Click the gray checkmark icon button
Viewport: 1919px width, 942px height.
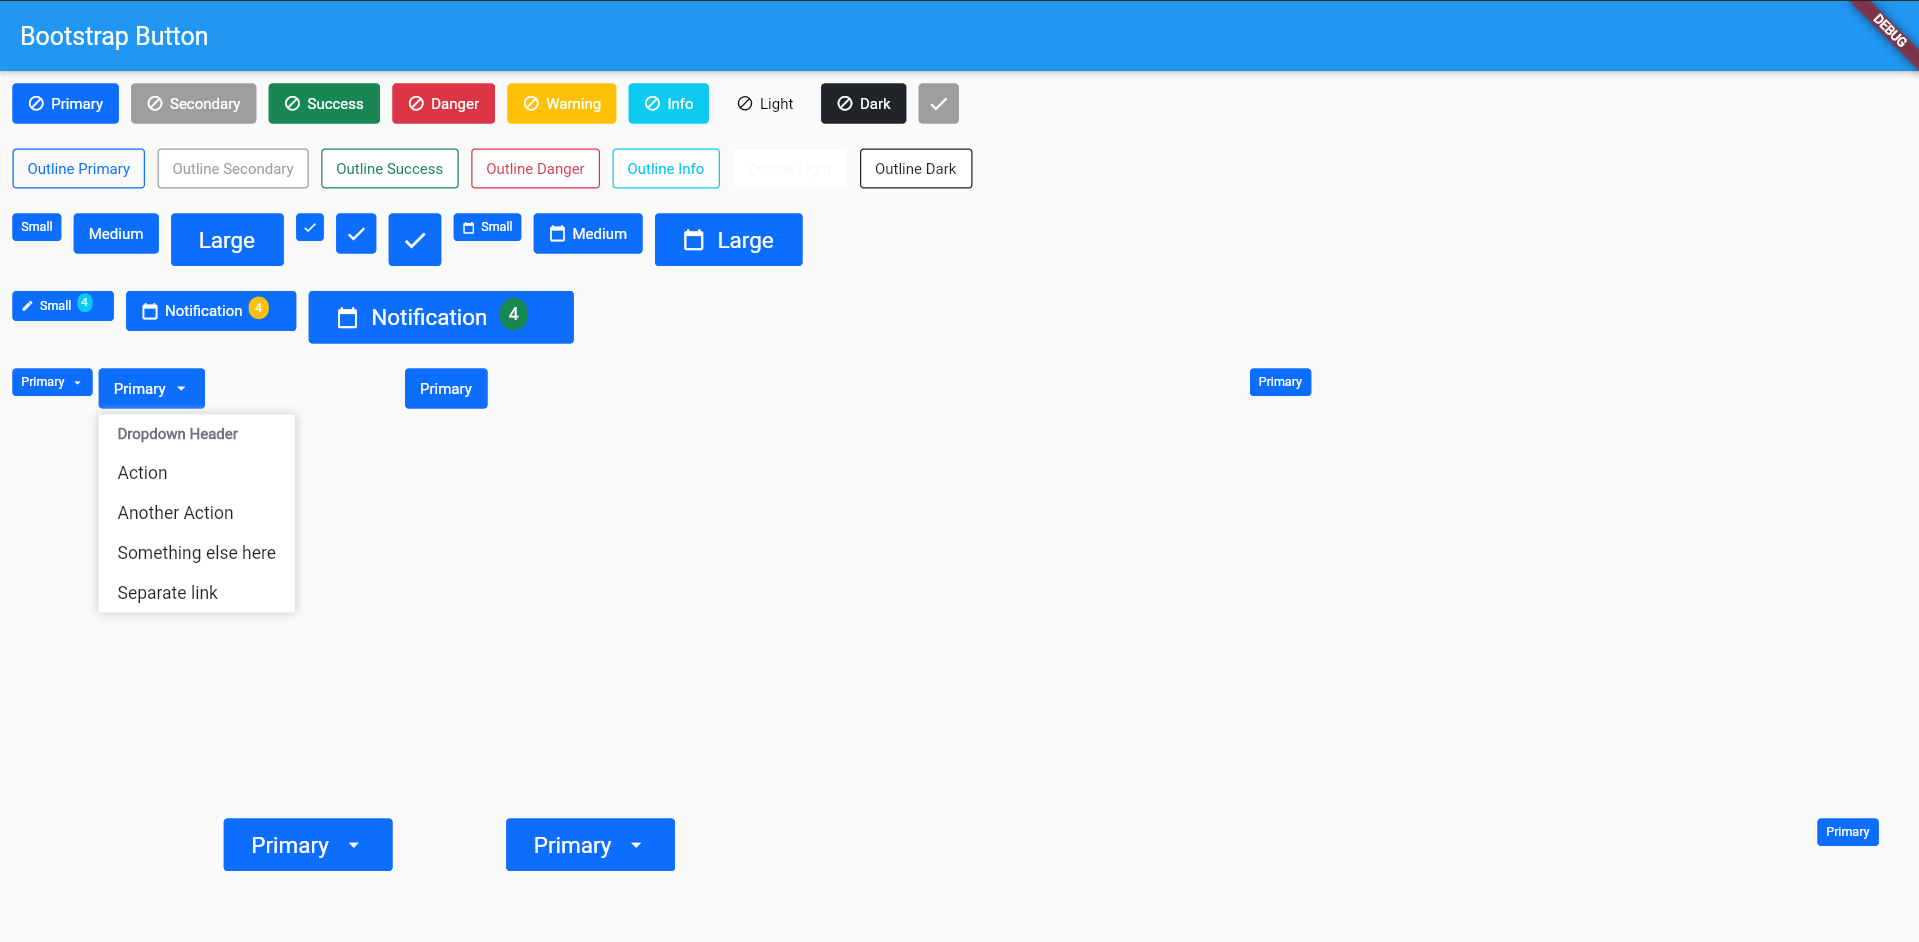938,104
